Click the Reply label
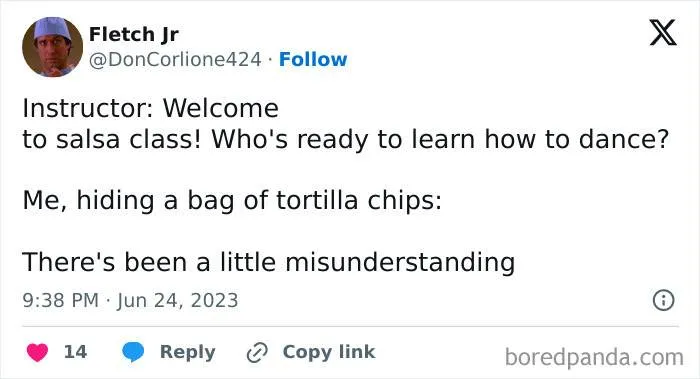This screenshot has height=379, width=700. (x=188, y=352)
